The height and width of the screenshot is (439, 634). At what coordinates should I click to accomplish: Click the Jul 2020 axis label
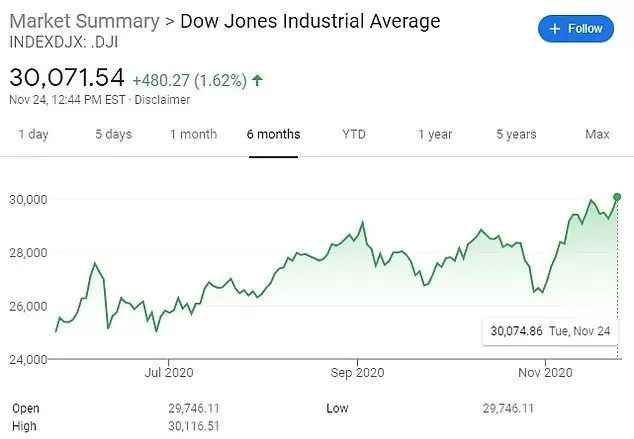tap(169, 372)
